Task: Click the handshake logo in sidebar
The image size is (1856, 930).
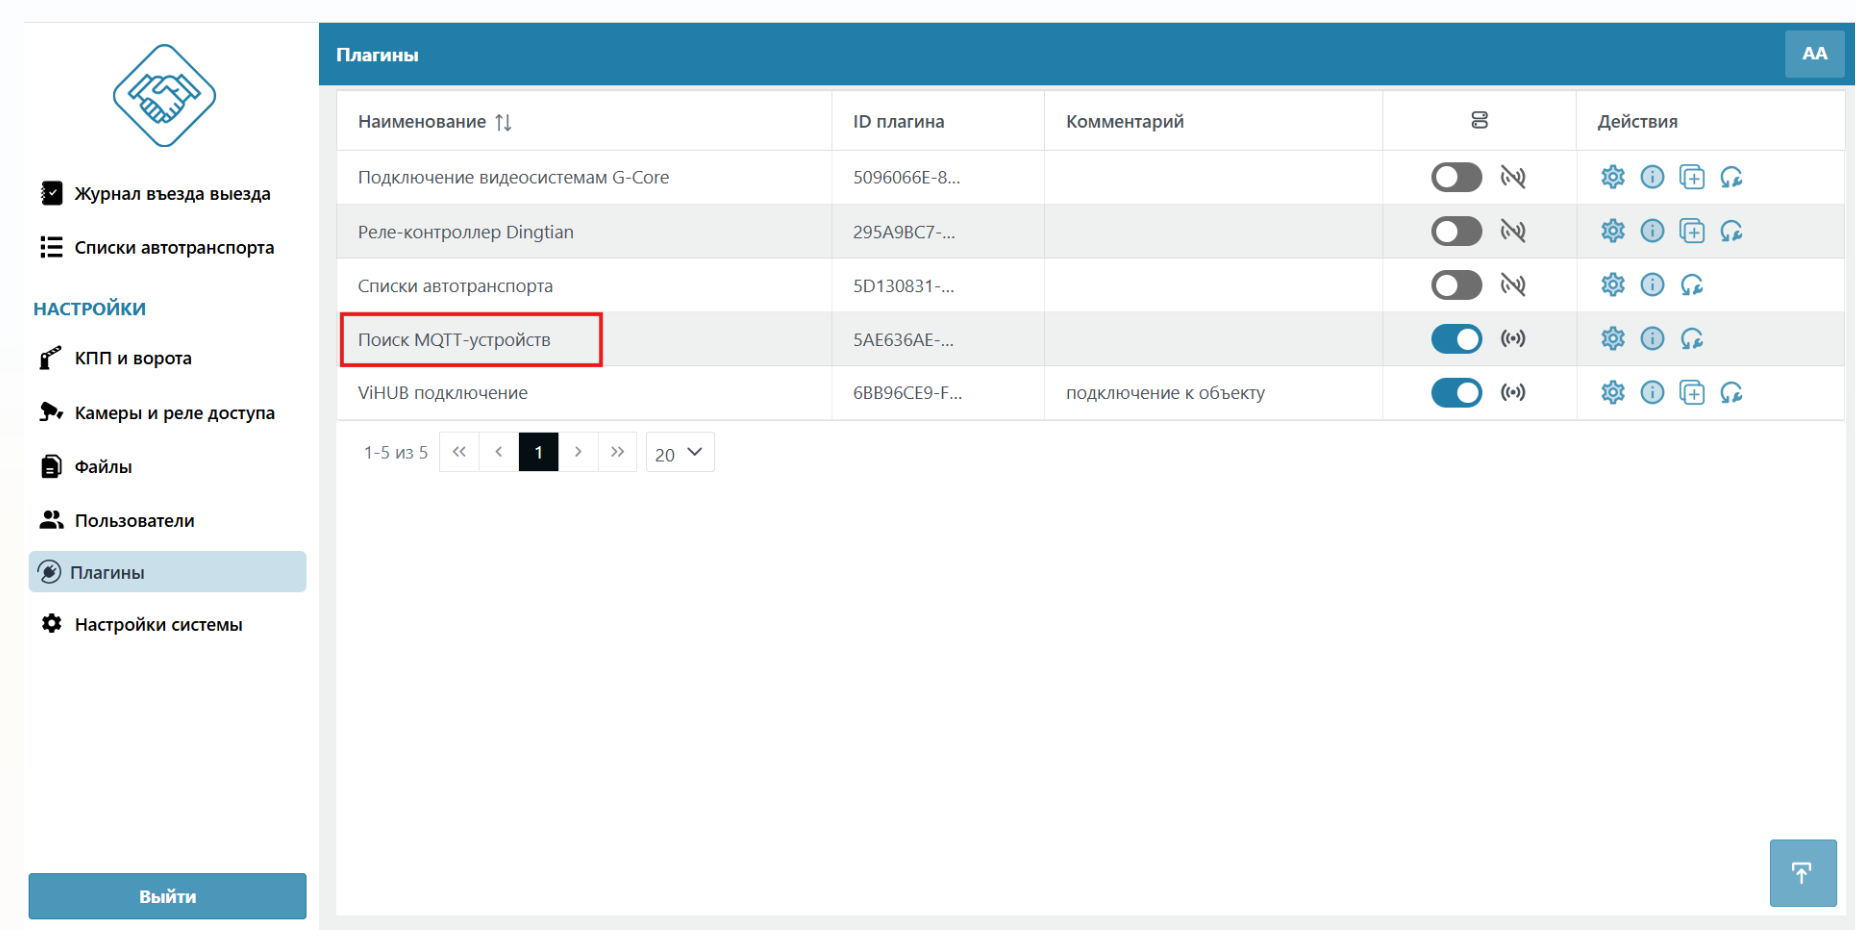Action: pyautogui.click(x=164, y=96)
